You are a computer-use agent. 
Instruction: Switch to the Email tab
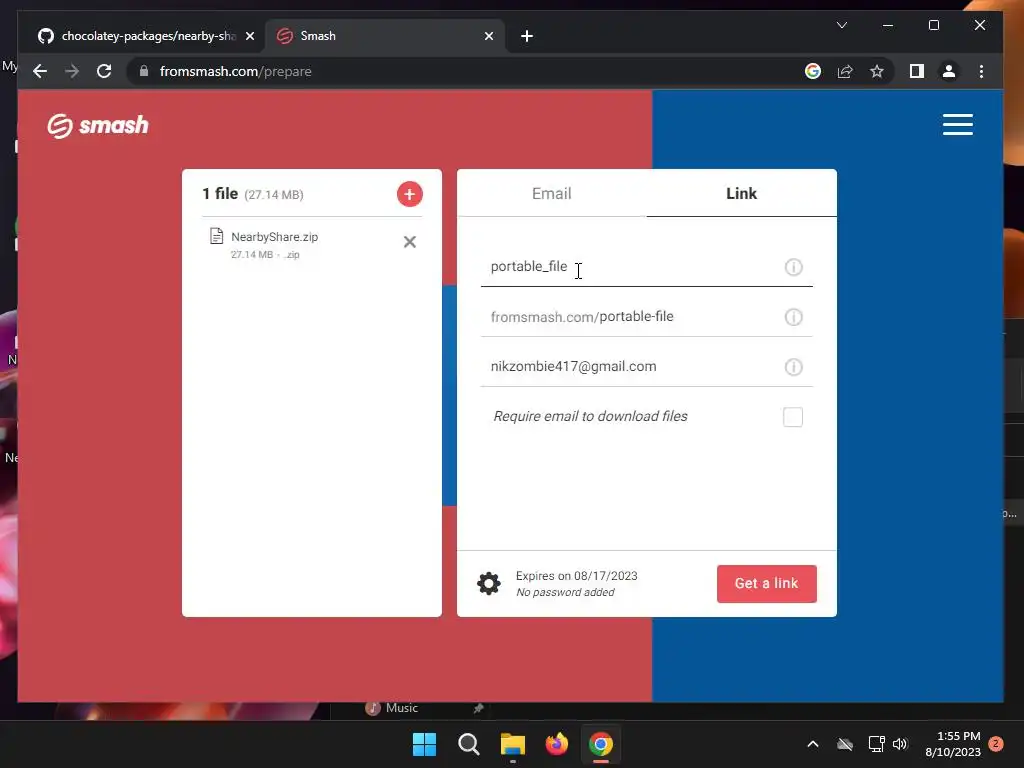(x=551, y=193)
